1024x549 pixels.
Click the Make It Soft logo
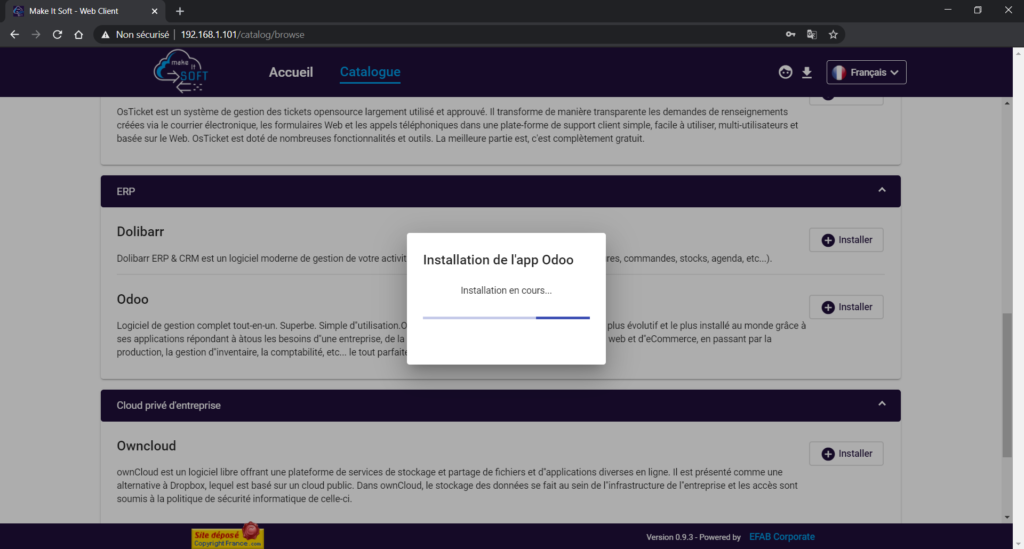click(181, 71)
